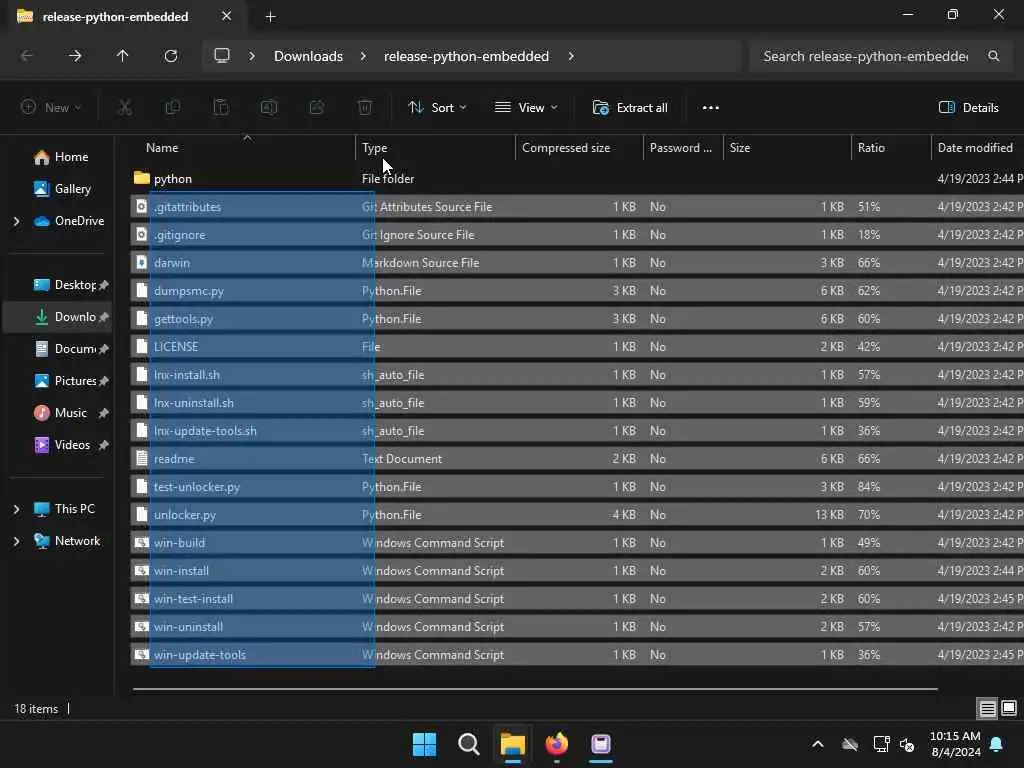Open the View dropdown
The width and height of the screenshot is (1024, 768).
pos(526,108)
